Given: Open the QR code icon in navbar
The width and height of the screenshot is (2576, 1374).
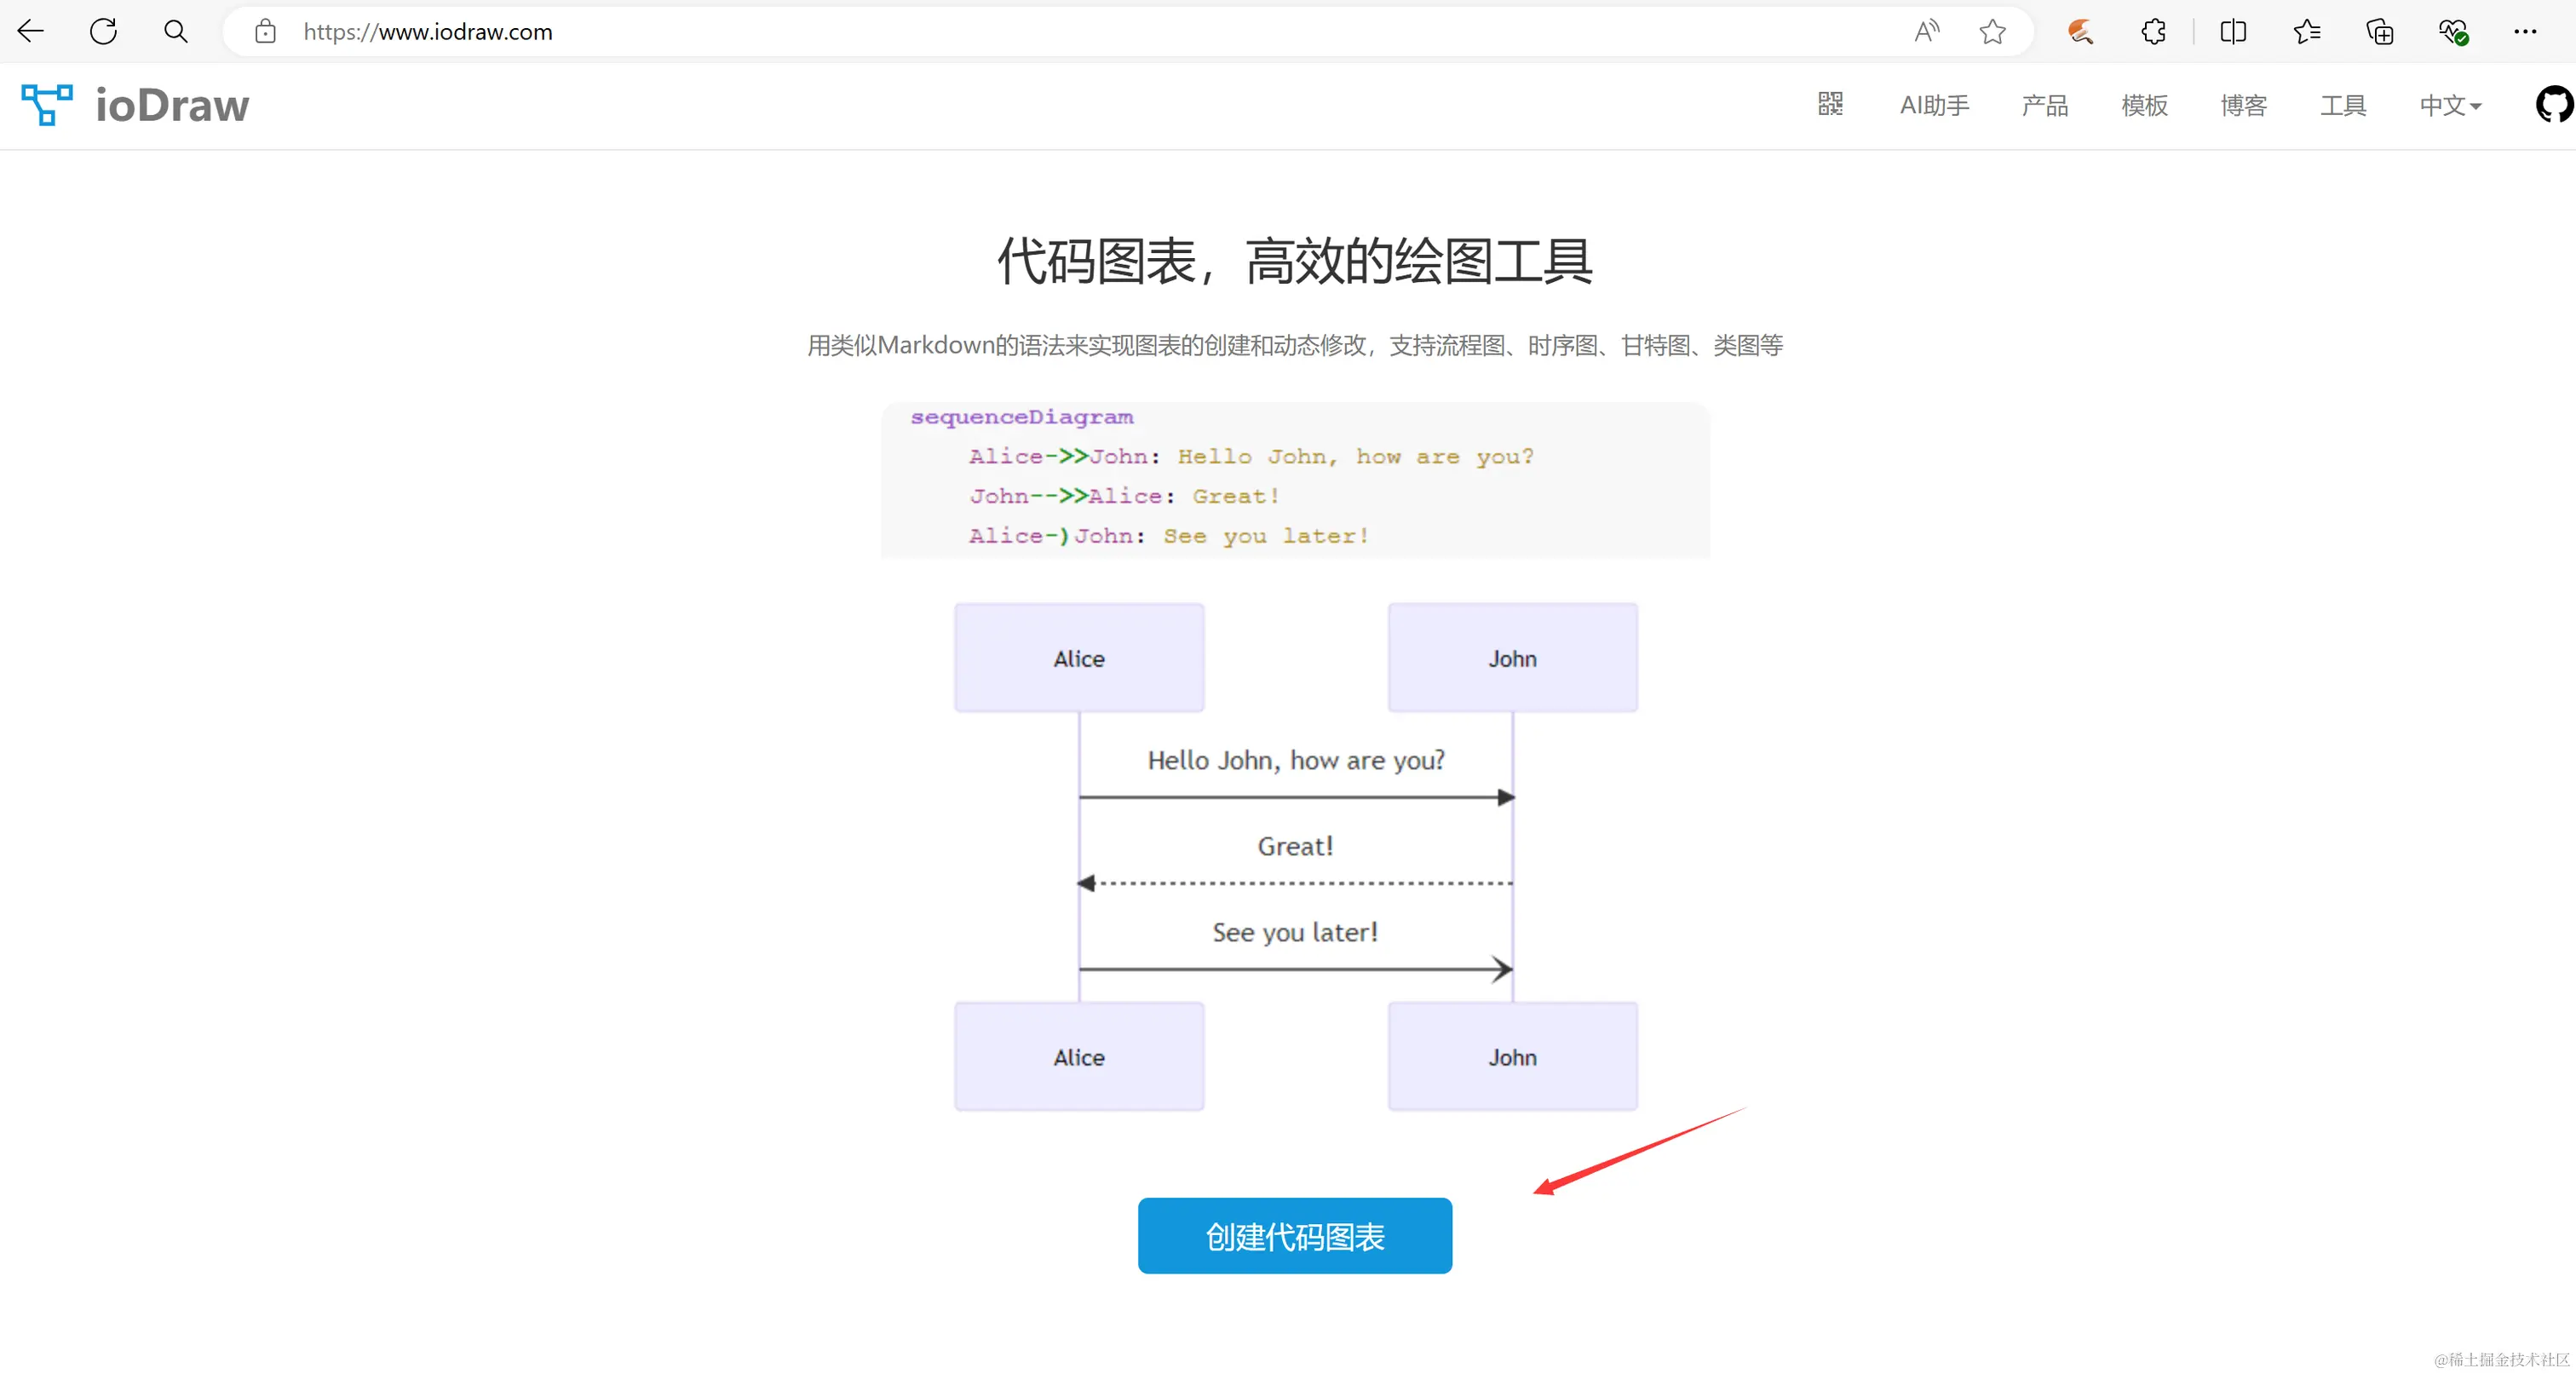Looking at the screenshot, I should pos(1829,104).
